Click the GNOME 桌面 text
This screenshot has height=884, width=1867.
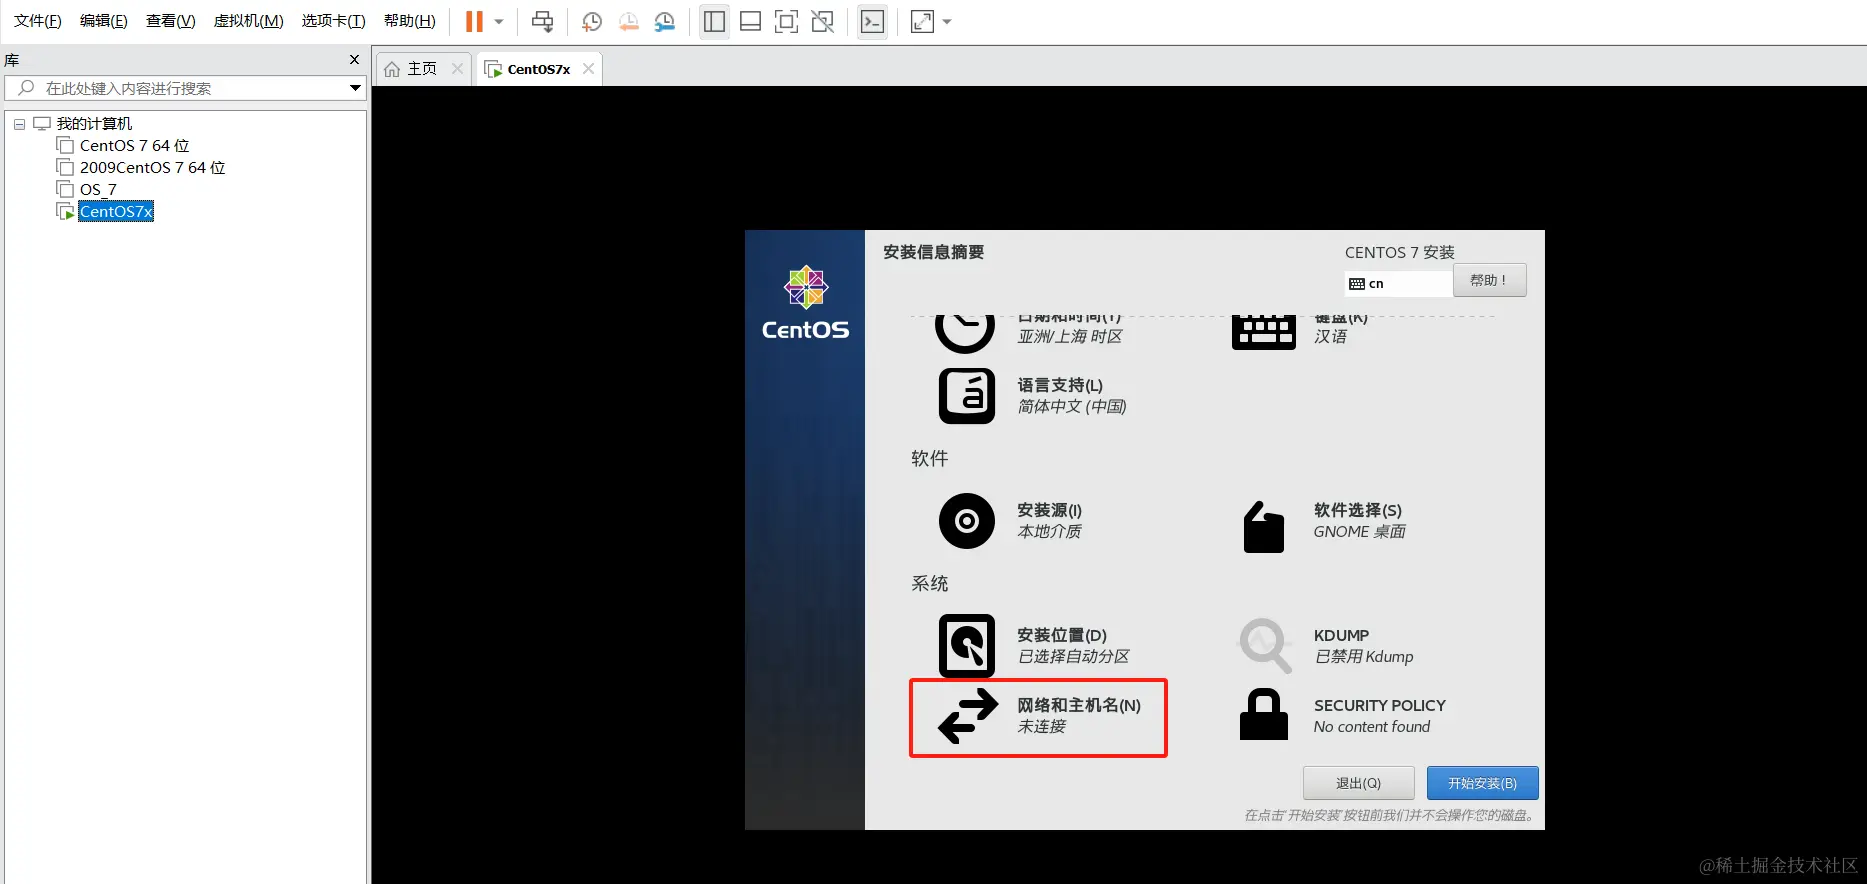[x=1359, y=532]
